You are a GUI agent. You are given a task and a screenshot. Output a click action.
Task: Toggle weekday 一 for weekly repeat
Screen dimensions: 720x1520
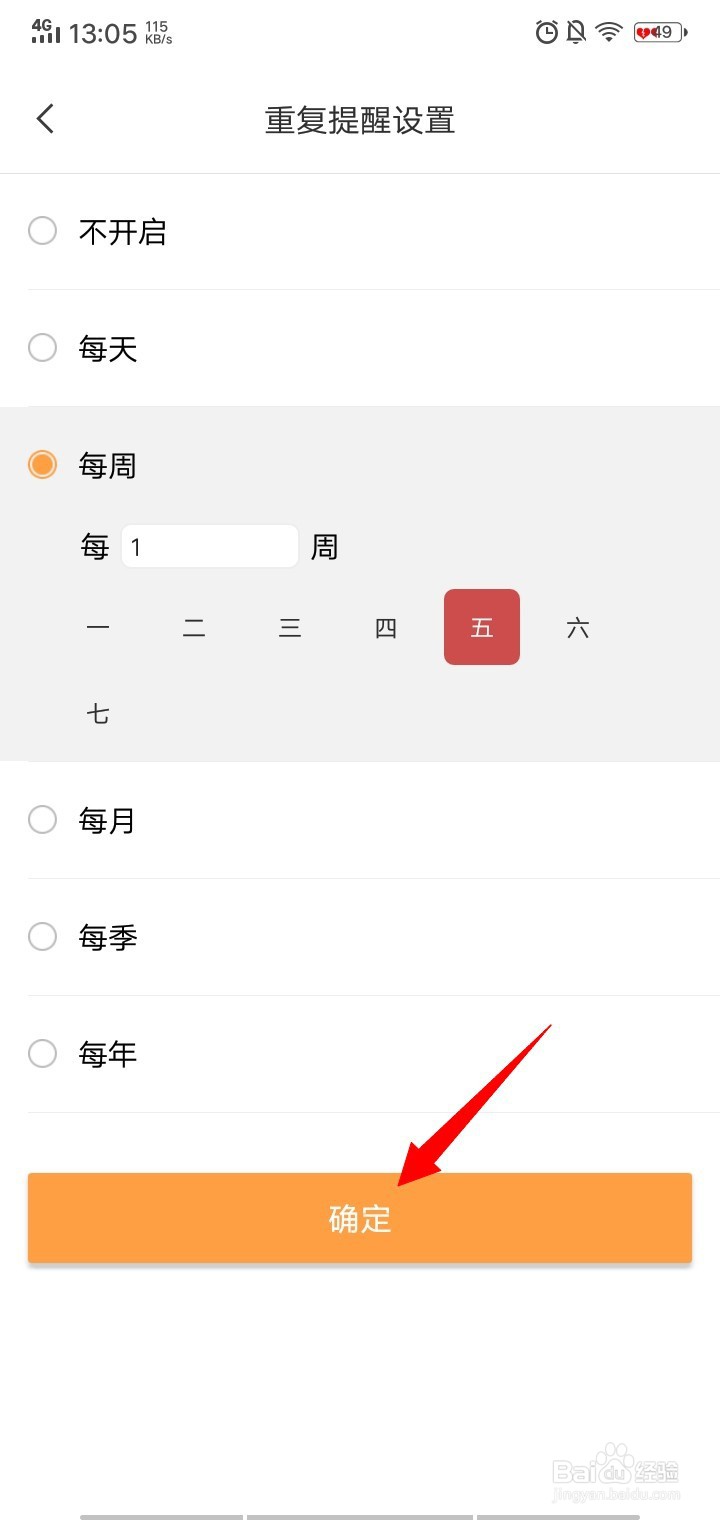tap(98, 628)
